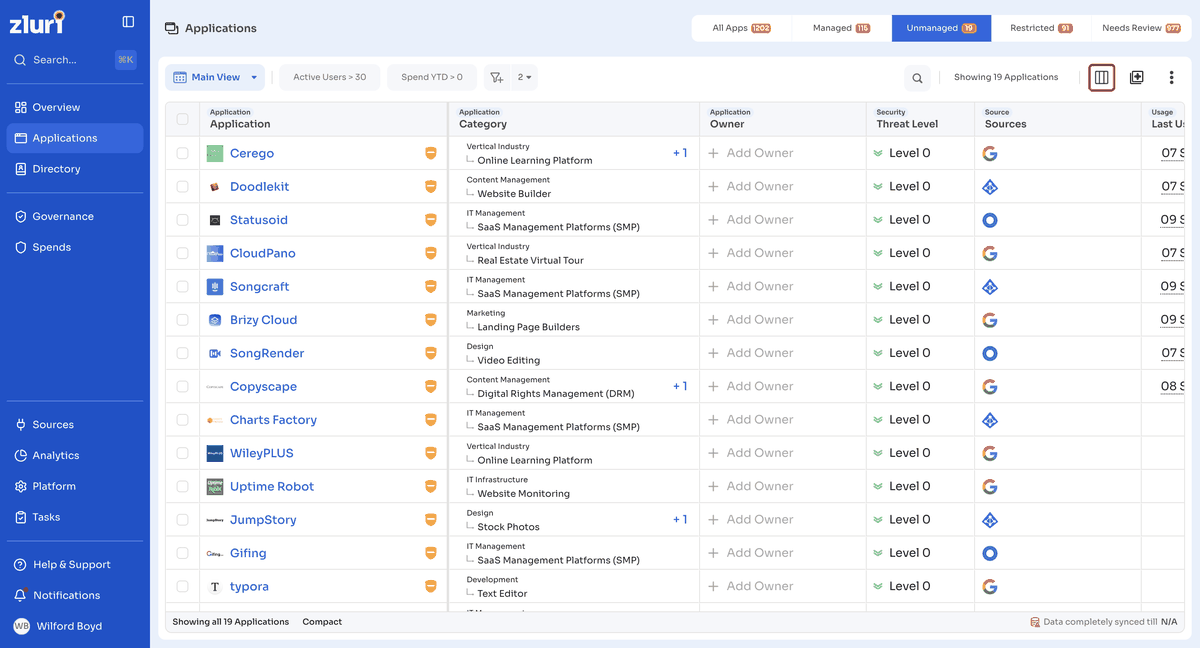Open the Spend YTD > 0 filter
1200x648 pixels.
[432, 77]
